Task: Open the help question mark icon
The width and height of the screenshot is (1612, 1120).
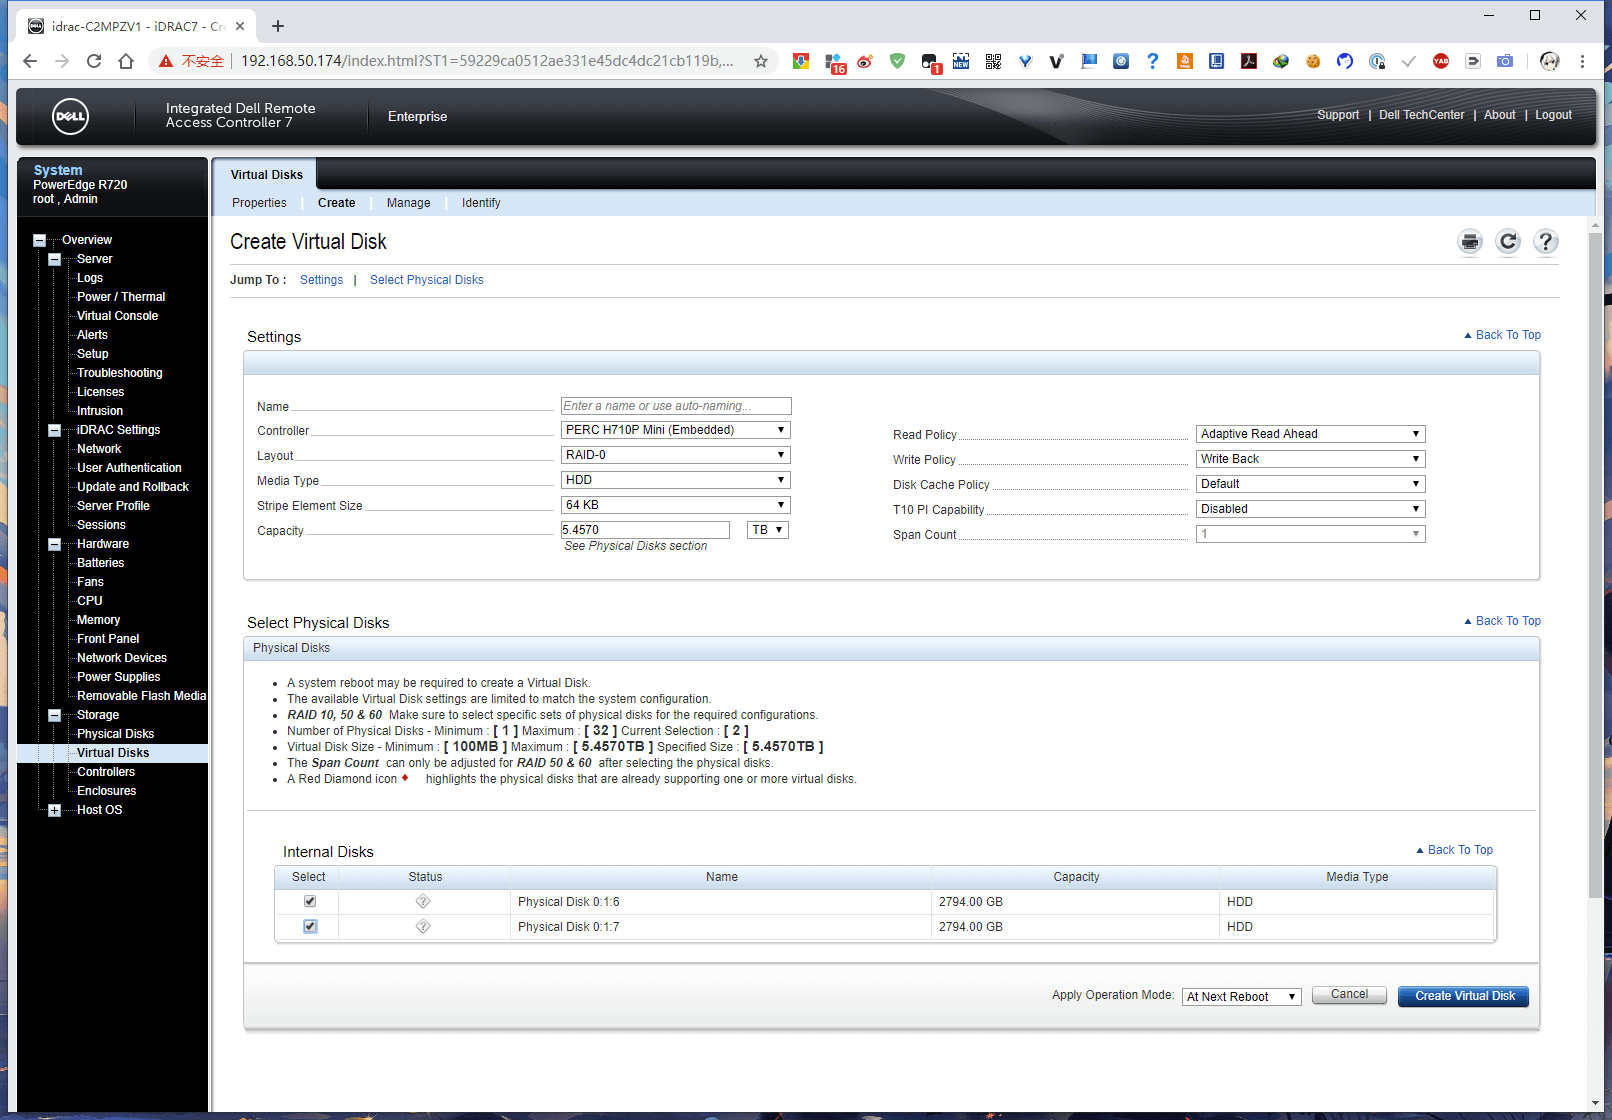Action: tap(1545, 241)
